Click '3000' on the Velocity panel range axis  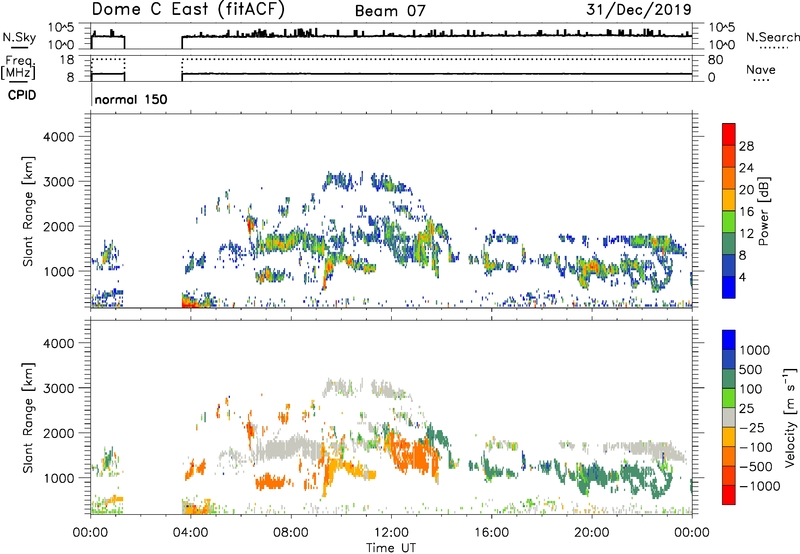coord(59,388)
